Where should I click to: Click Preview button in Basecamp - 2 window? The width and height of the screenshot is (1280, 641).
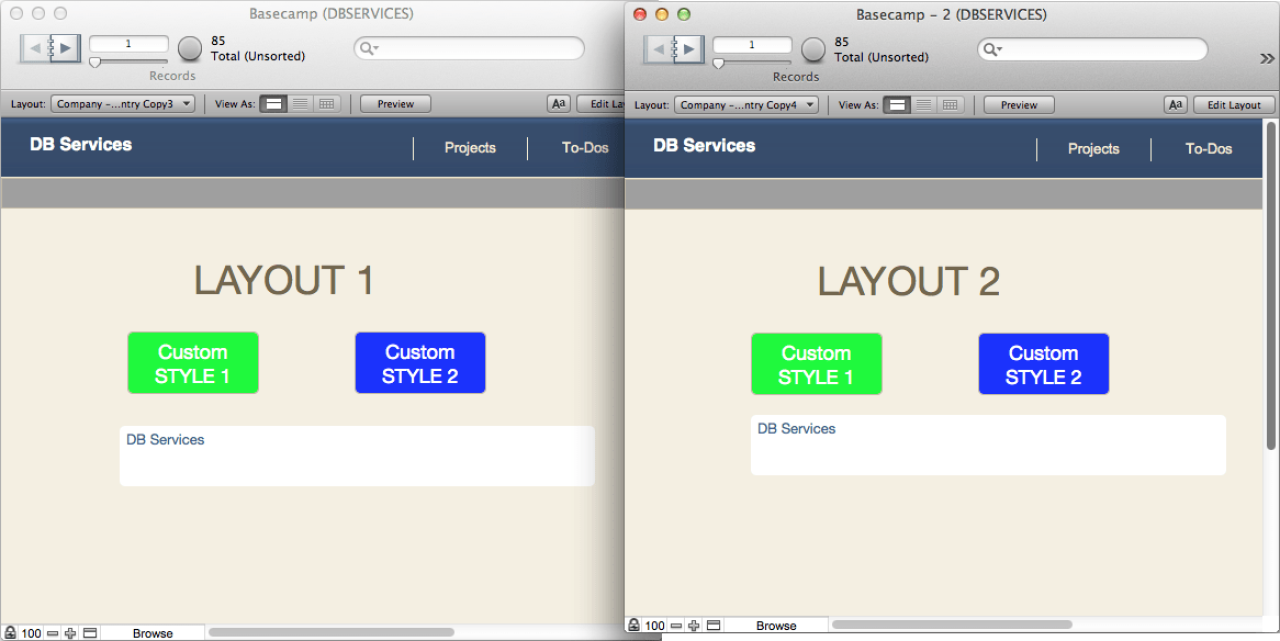tap(1019, 105)
